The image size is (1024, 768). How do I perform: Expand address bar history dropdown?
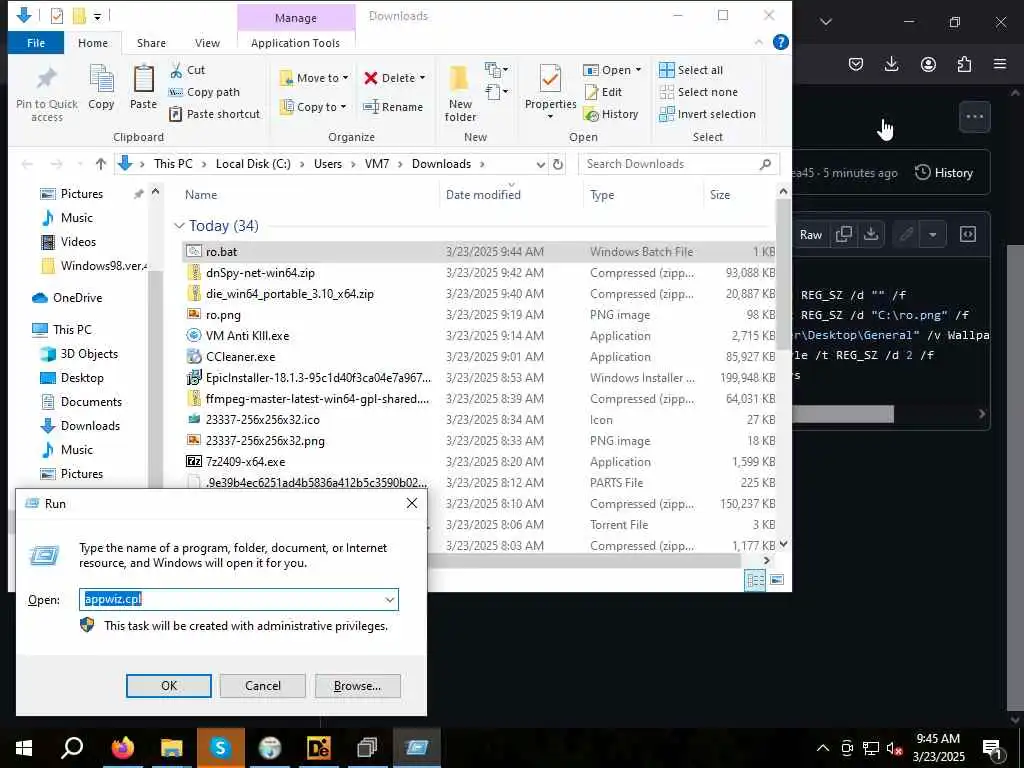pyautogui.click(x=541, y=165)
